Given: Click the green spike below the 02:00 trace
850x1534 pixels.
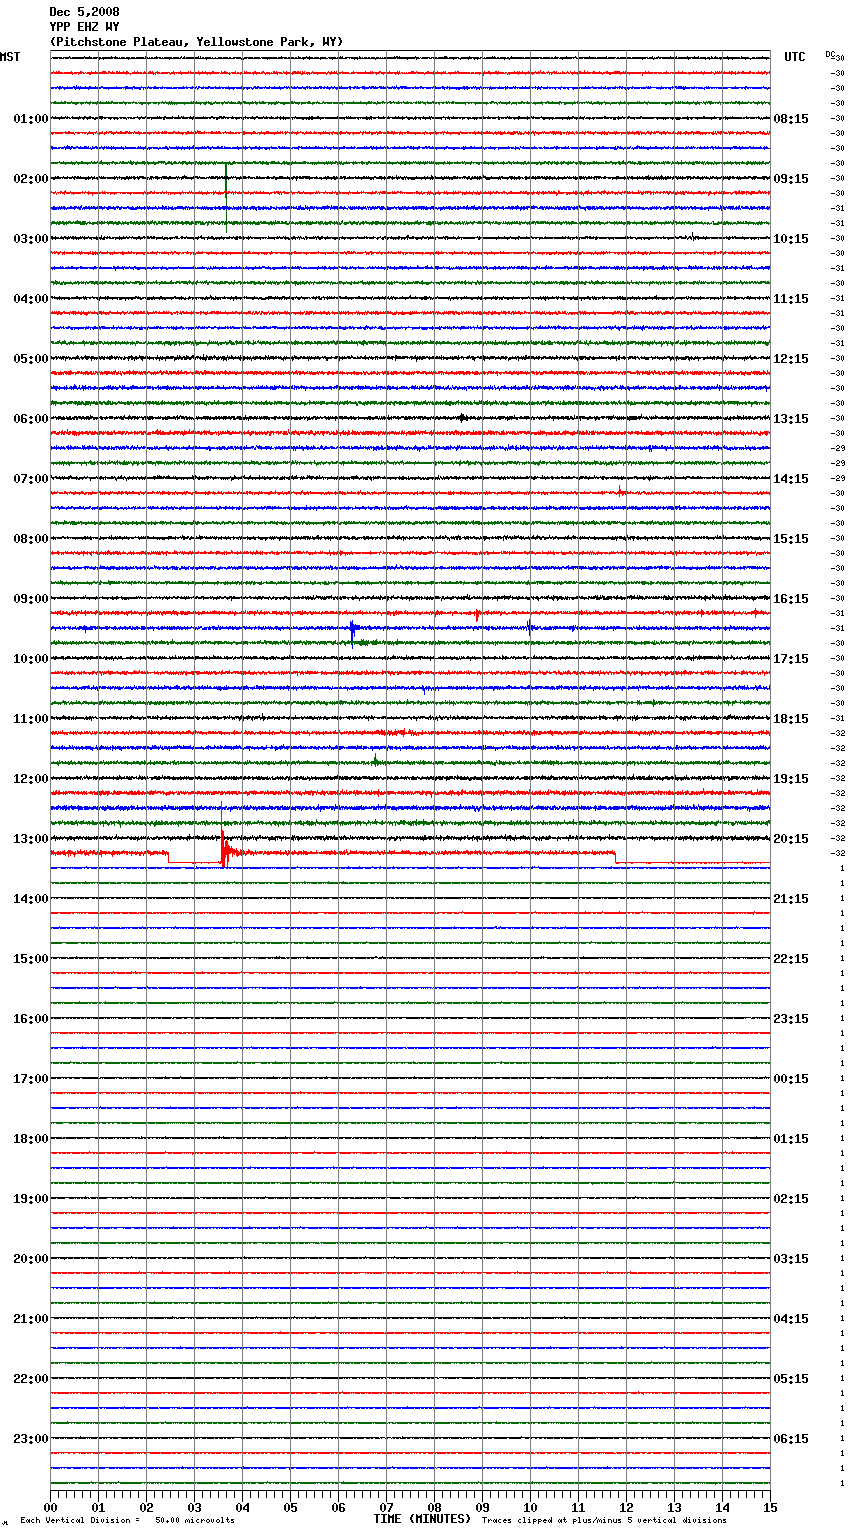Looking at the screenshot, I should [226, 196].
